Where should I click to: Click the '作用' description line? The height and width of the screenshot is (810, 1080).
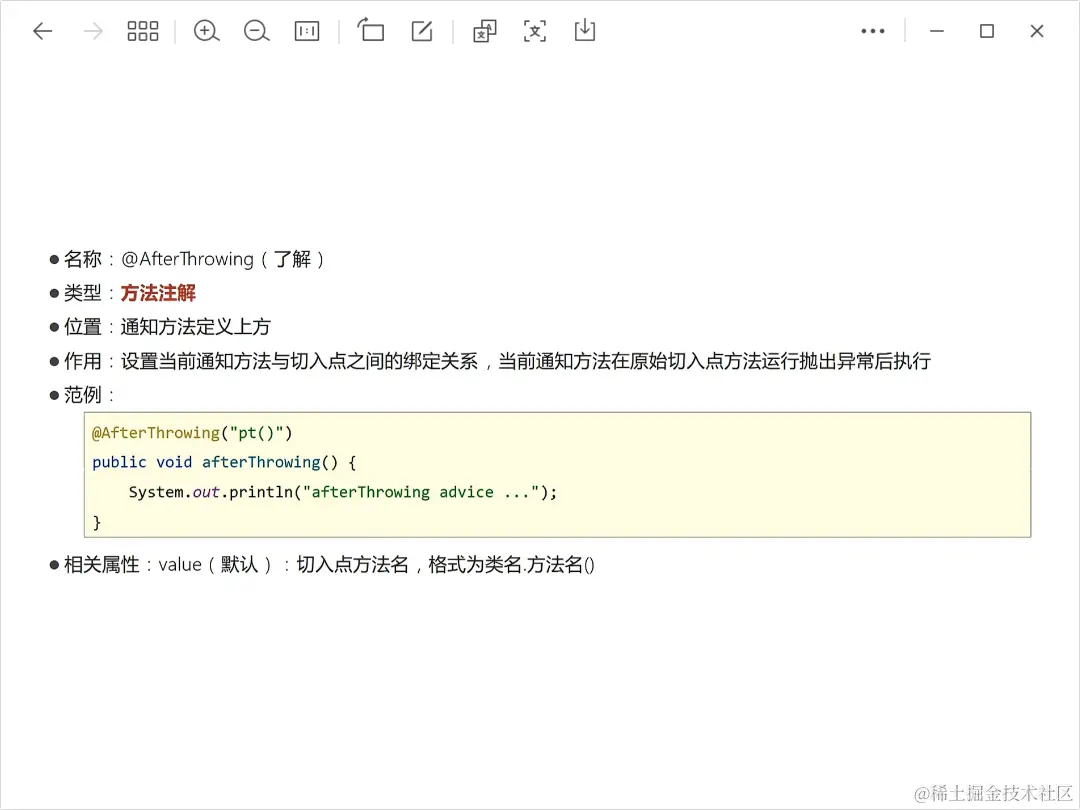point(497,361)
